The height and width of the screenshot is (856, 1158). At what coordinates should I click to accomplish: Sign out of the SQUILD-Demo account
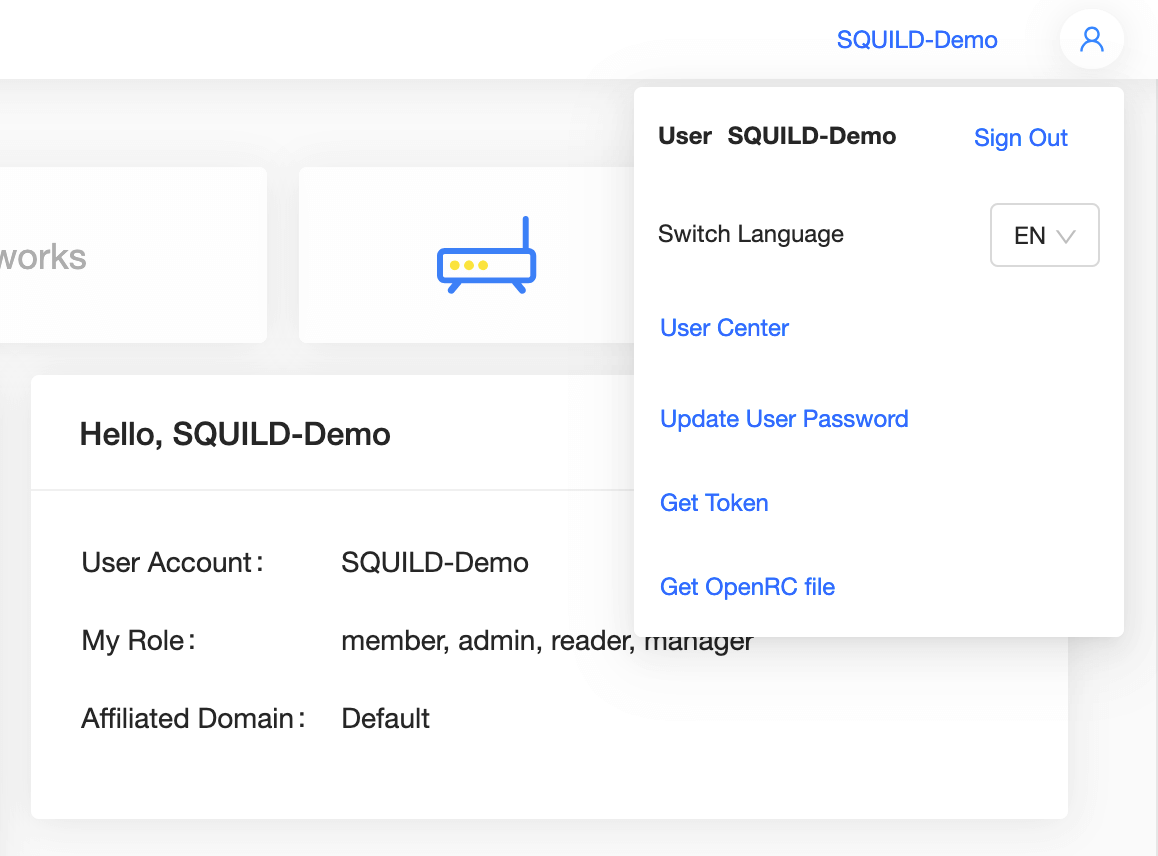coord(1020,138)
